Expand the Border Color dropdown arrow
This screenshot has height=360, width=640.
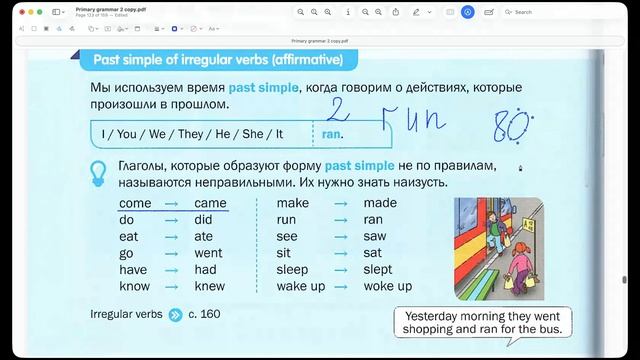pos(182,29)
